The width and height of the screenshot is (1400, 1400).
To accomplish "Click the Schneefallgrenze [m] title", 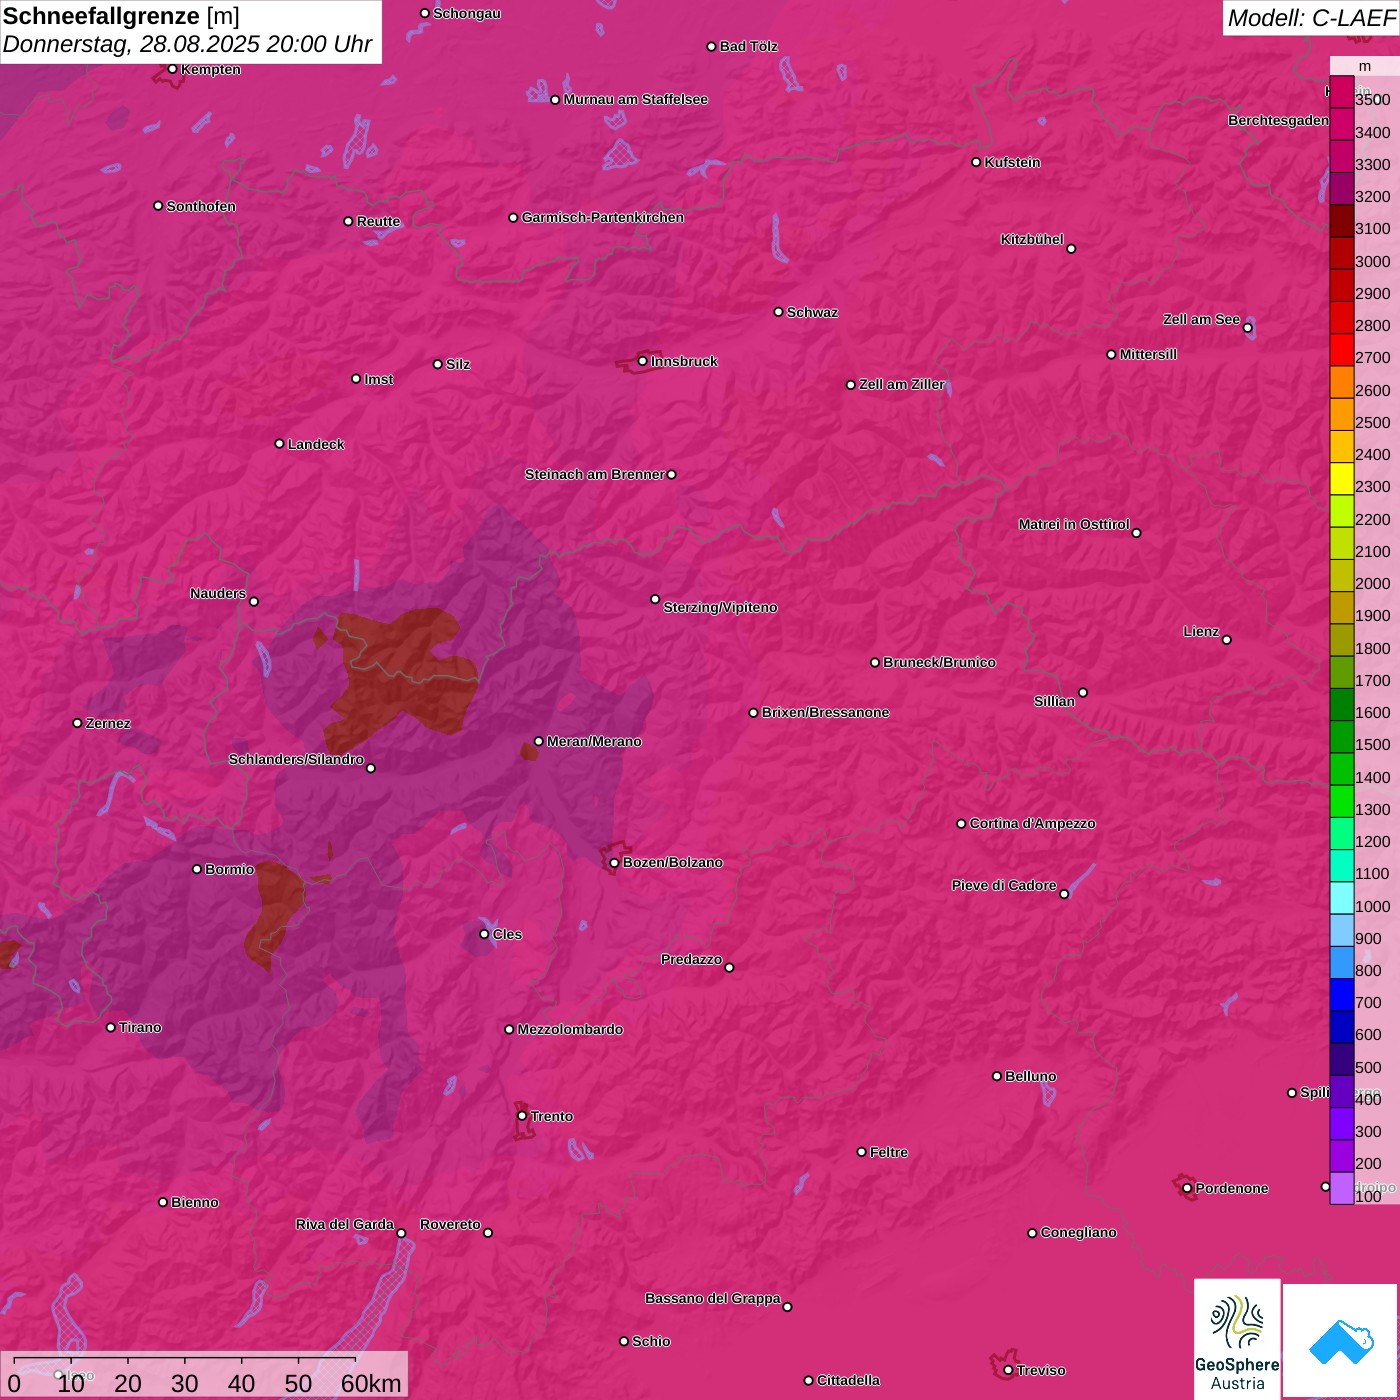I will tap(121, 16).
